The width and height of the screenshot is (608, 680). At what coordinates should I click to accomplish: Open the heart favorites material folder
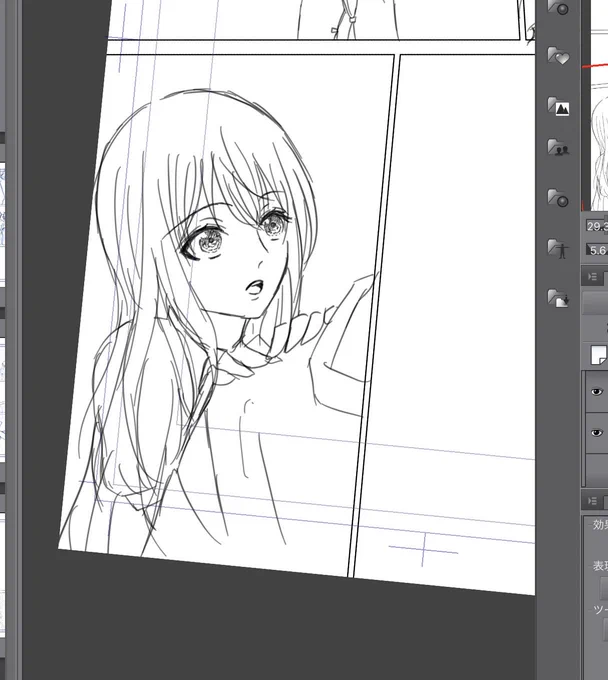click(x=558, y=56)
